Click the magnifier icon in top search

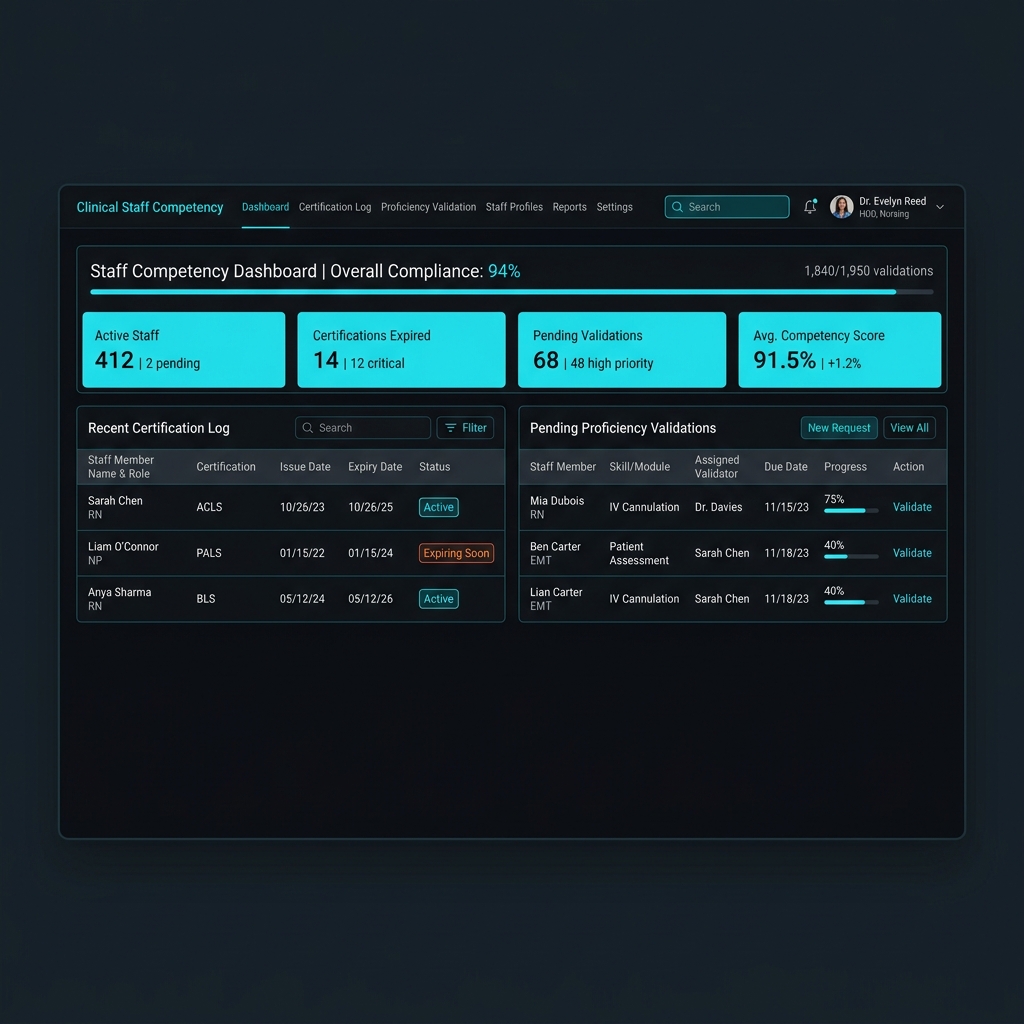coord(677,207)
